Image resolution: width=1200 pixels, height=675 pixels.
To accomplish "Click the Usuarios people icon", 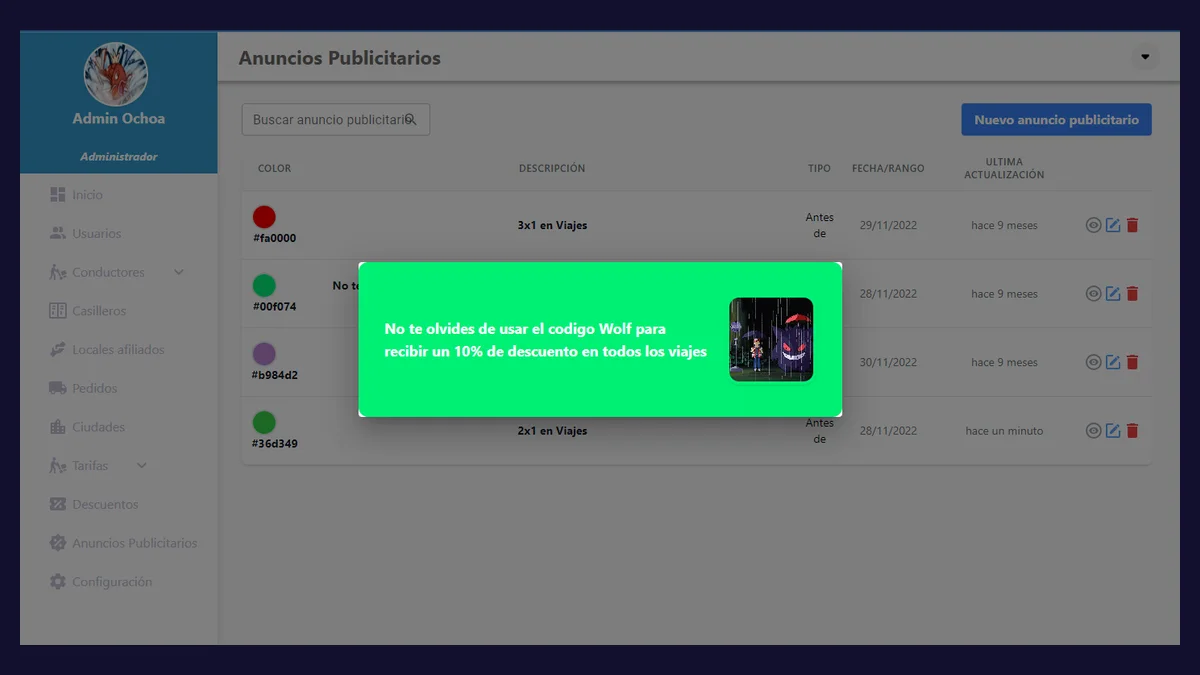I will point(58,233).
